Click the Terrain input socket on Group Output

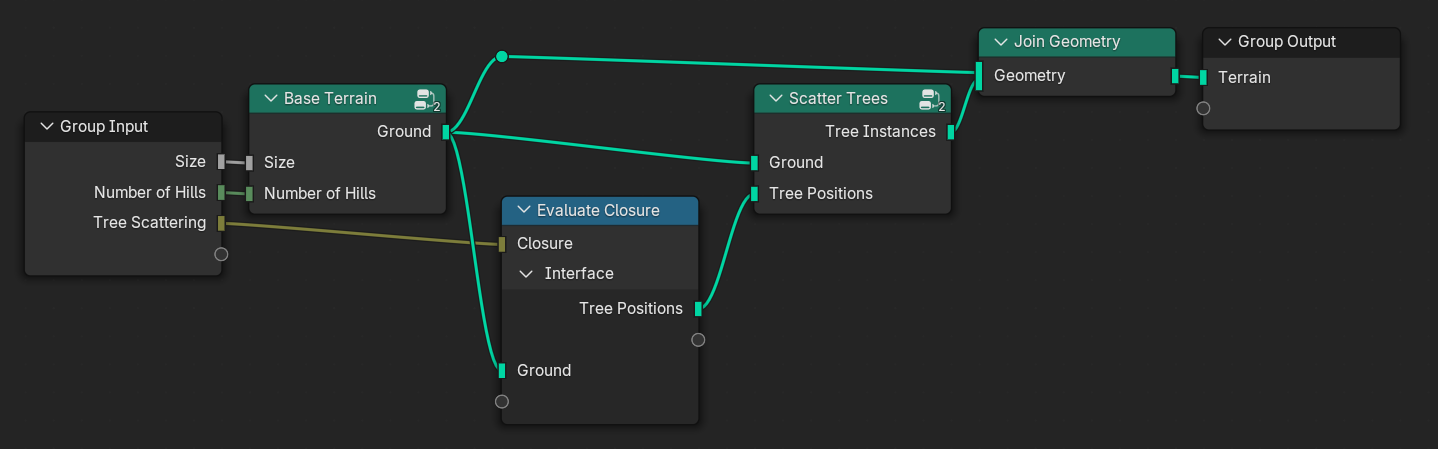point(1203,77)
